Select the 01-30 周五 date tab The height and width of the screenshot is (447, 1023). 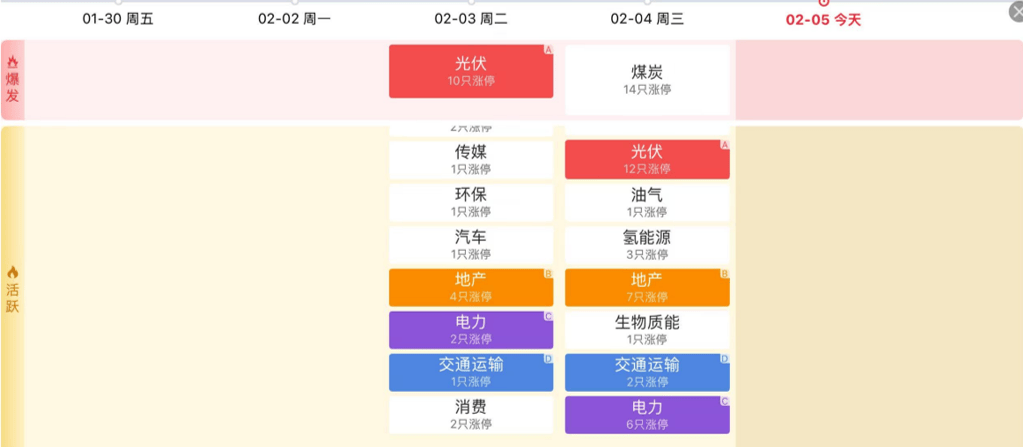[x=118, y=19]
